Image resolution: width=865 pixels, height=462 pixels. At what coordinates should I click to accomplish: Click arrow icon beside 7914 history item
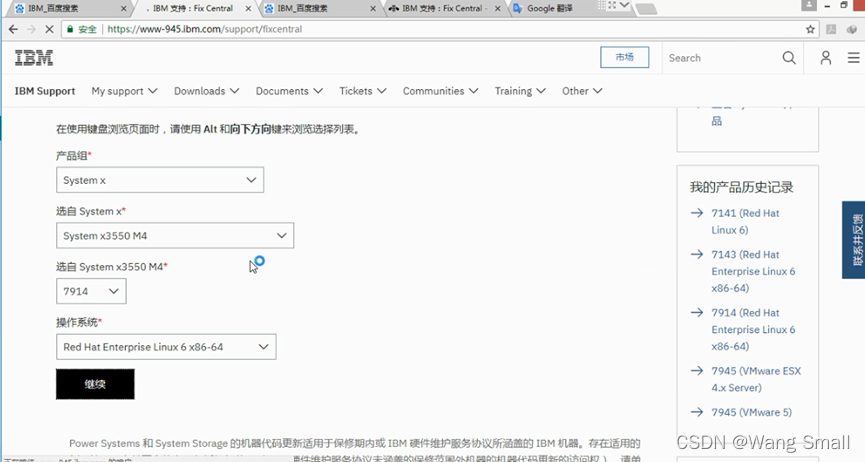[x=697, y=312]
